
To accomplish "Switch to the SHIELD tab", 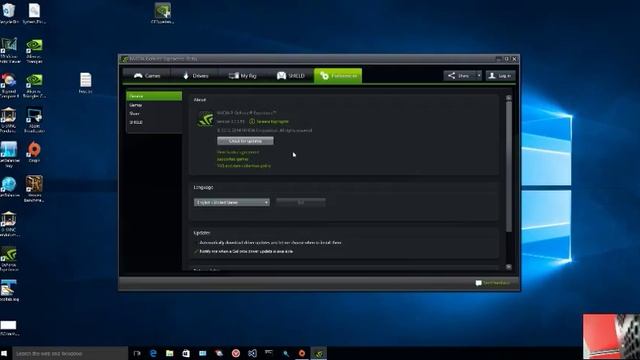I will (x=290, y=76).
